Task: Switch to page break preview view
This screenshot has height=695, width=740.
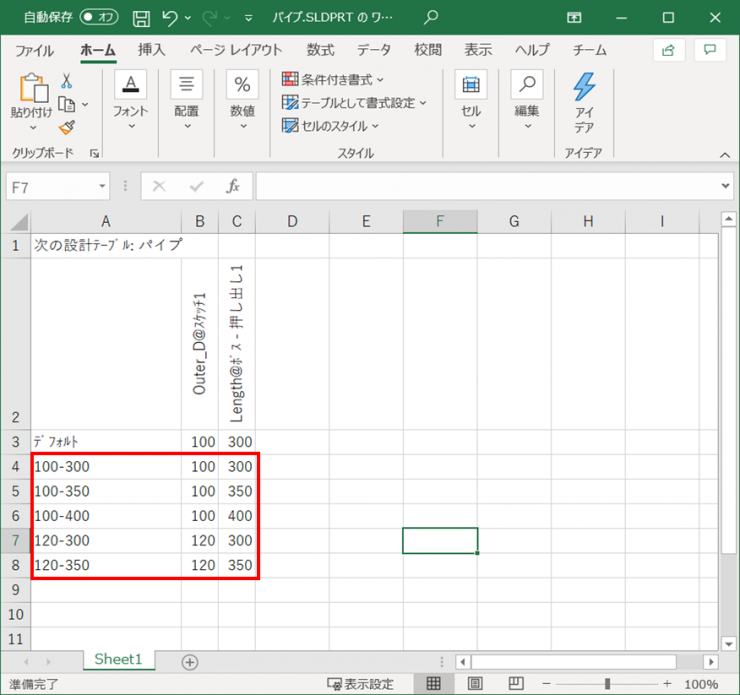Action: pyautogui.click(x=516, y=684)
